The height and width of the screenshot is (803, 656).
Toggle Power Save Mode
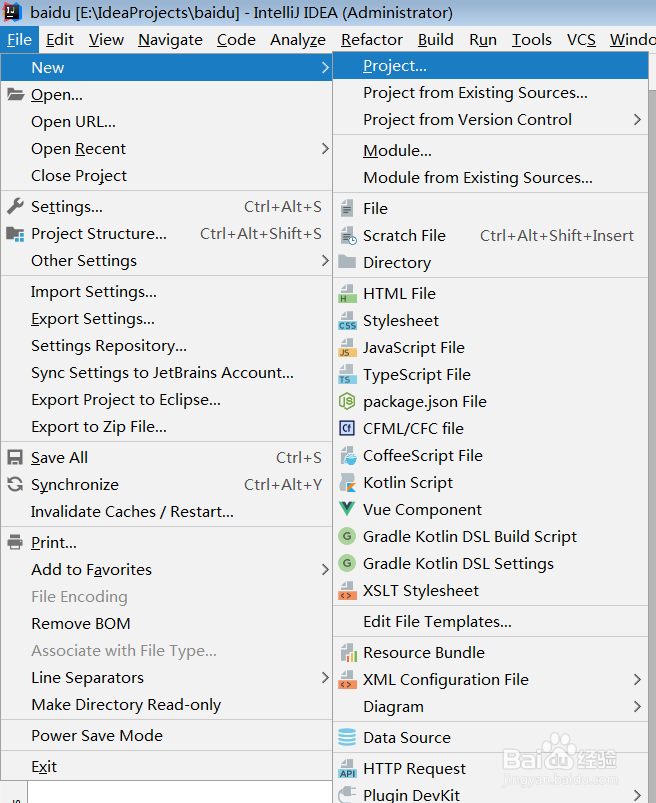tap(166, 735)
